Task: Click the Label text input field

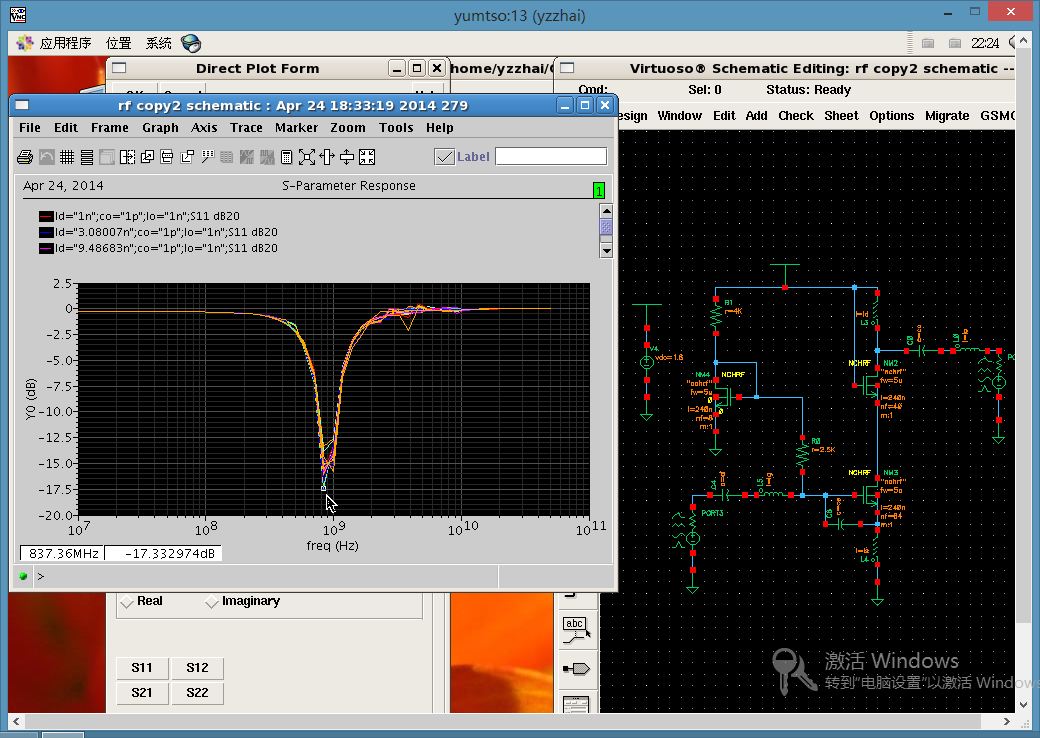Action: pyautogui.click(x=551, y=157)
